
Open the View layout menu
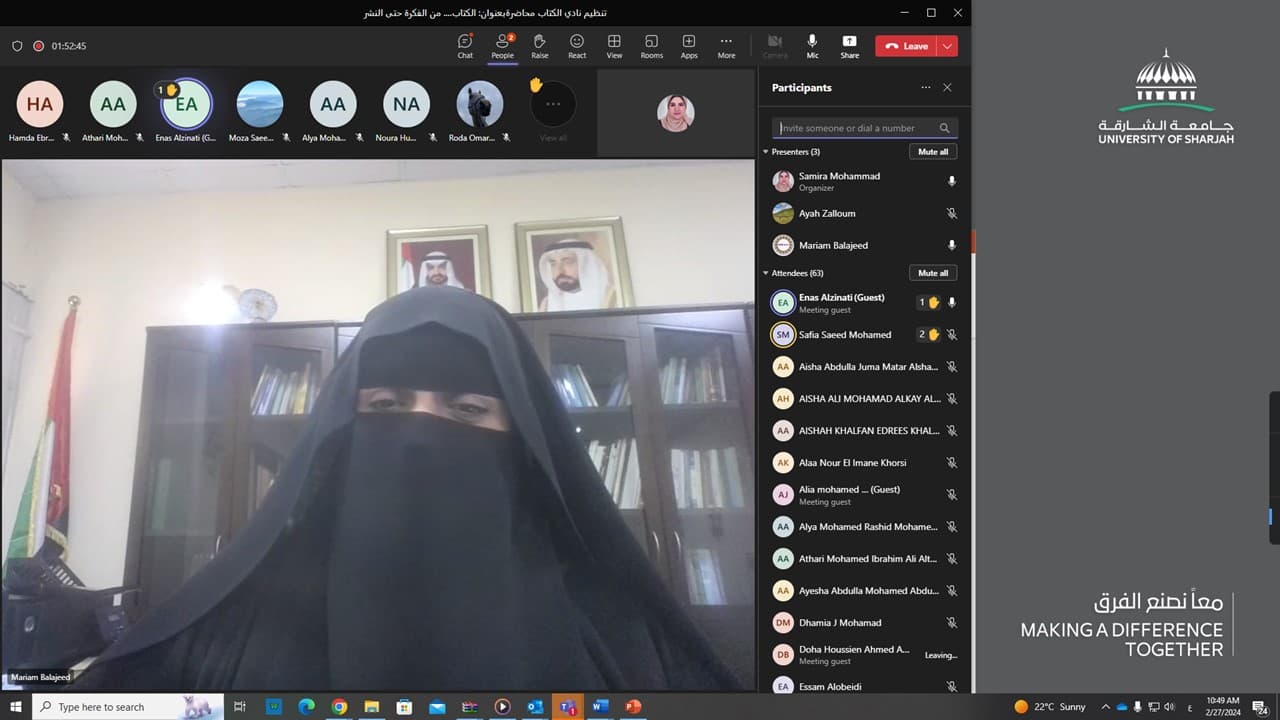614,45
